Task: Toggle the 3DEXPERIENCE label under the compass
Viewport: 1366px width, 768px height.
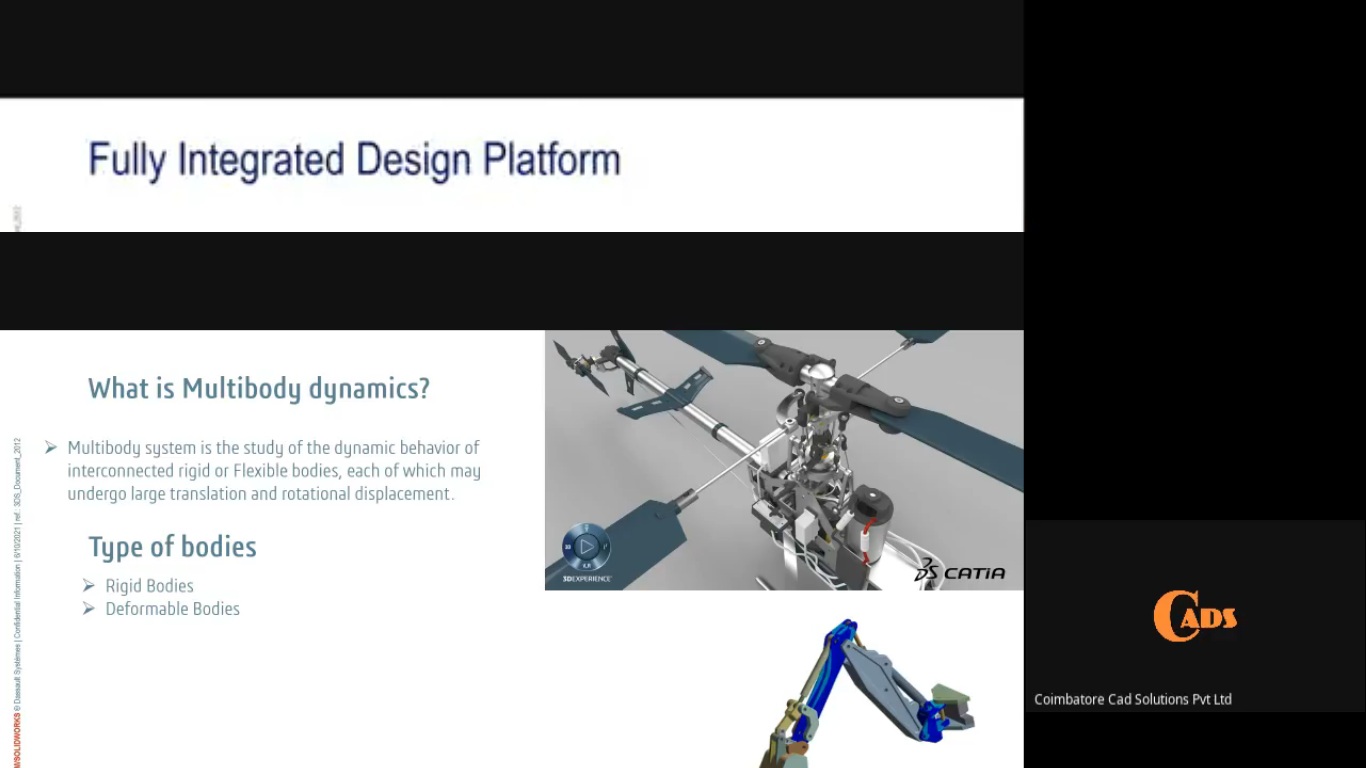Action: tap(588, 578)
